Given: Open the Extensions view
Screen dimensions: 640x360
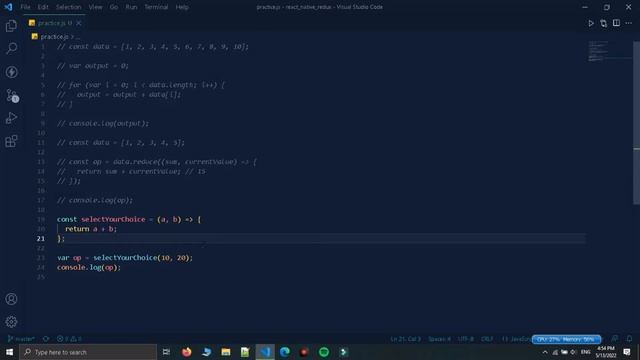Looking at the screenshot, I should [x=11, y=141].
